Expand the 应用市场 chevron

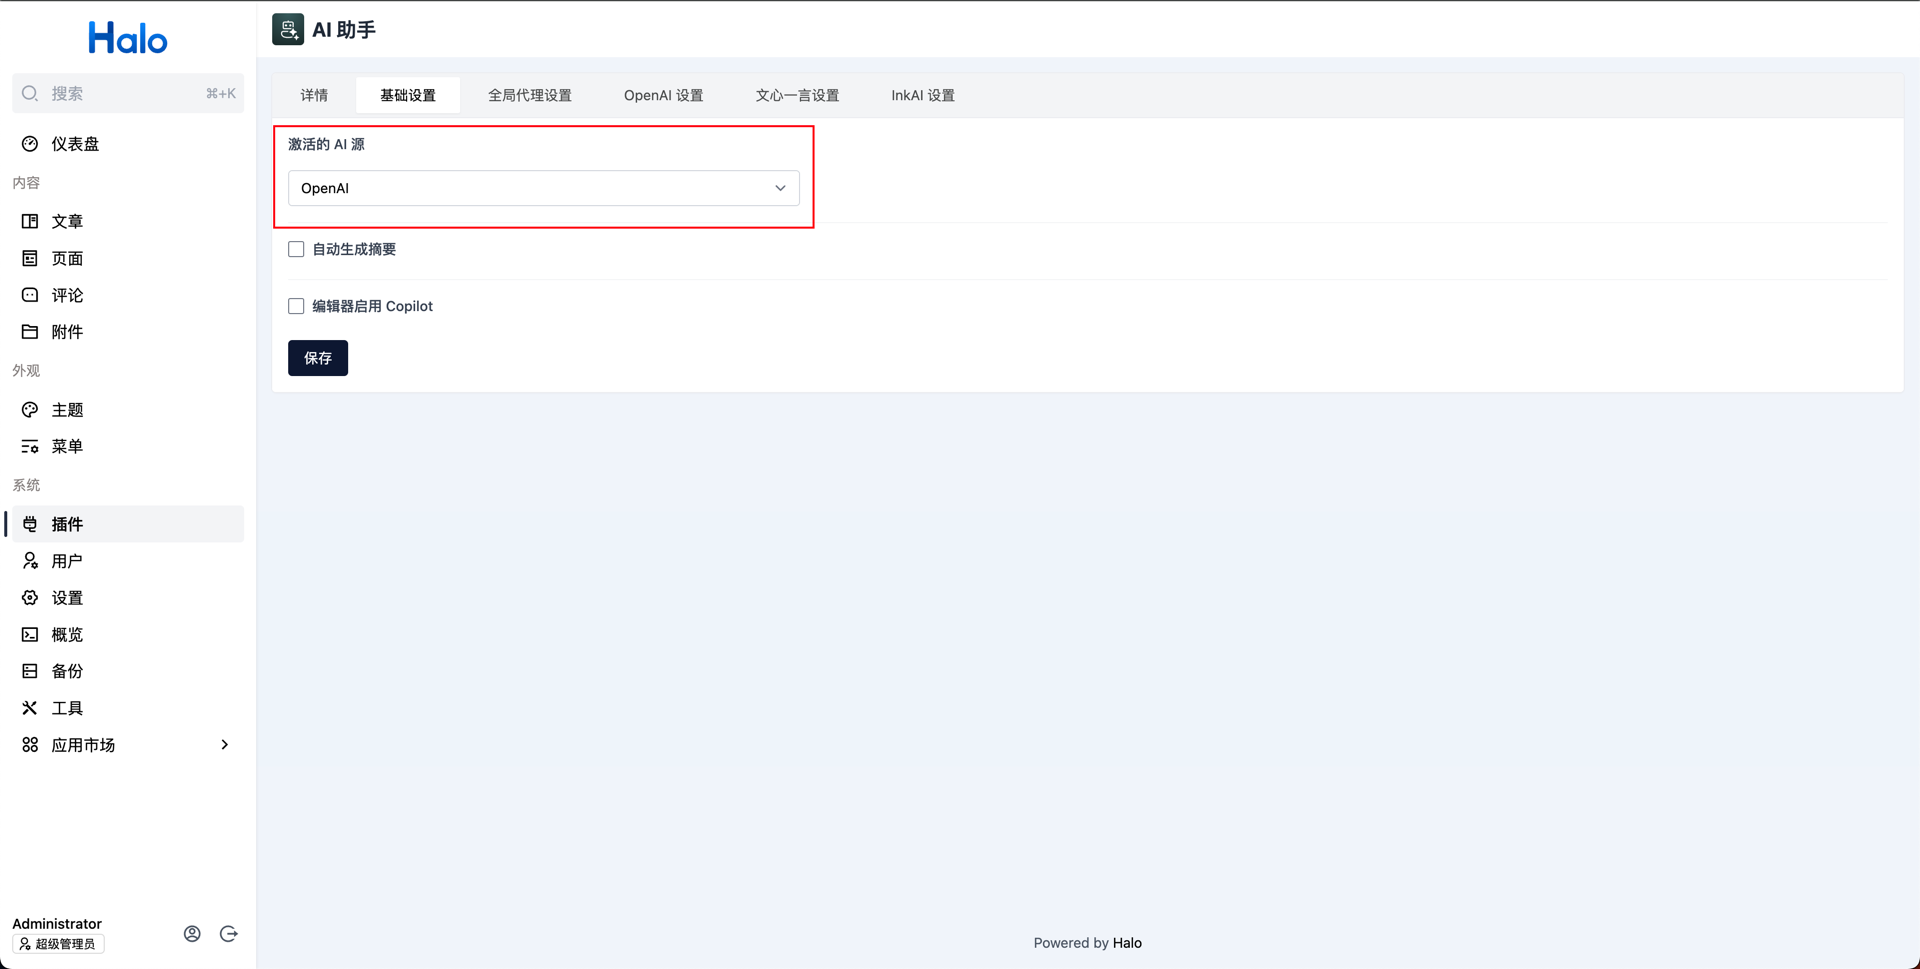tap(225, 745)
